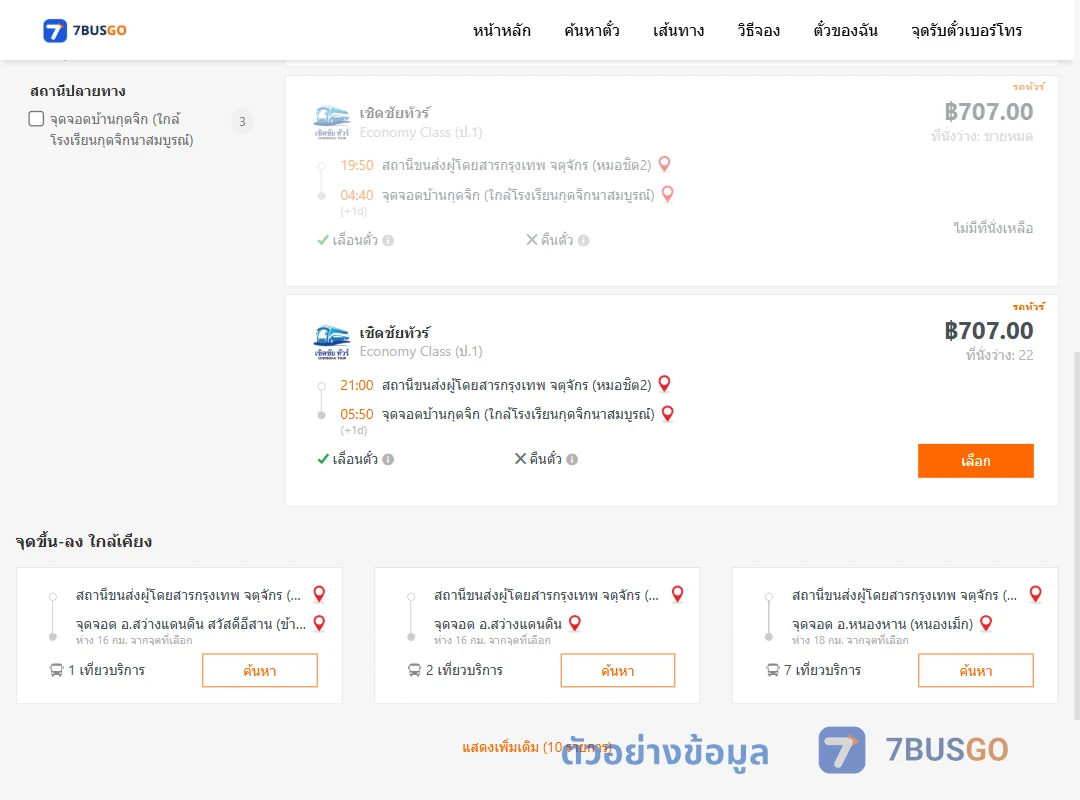Show map pin for 04:40 arrival stop

(667, 194)
